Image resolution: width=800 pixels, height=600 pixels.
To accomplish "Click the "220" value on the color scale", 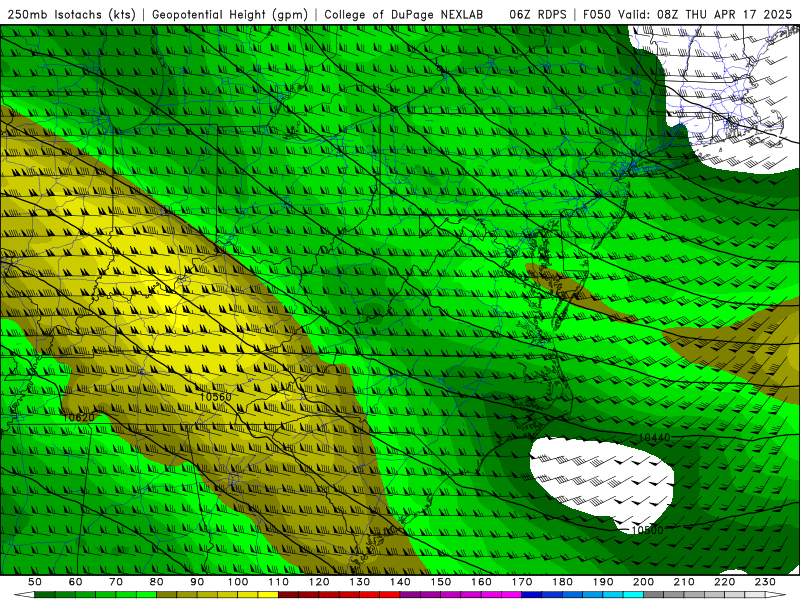I will pyautogui.click(x=724, y=582).
